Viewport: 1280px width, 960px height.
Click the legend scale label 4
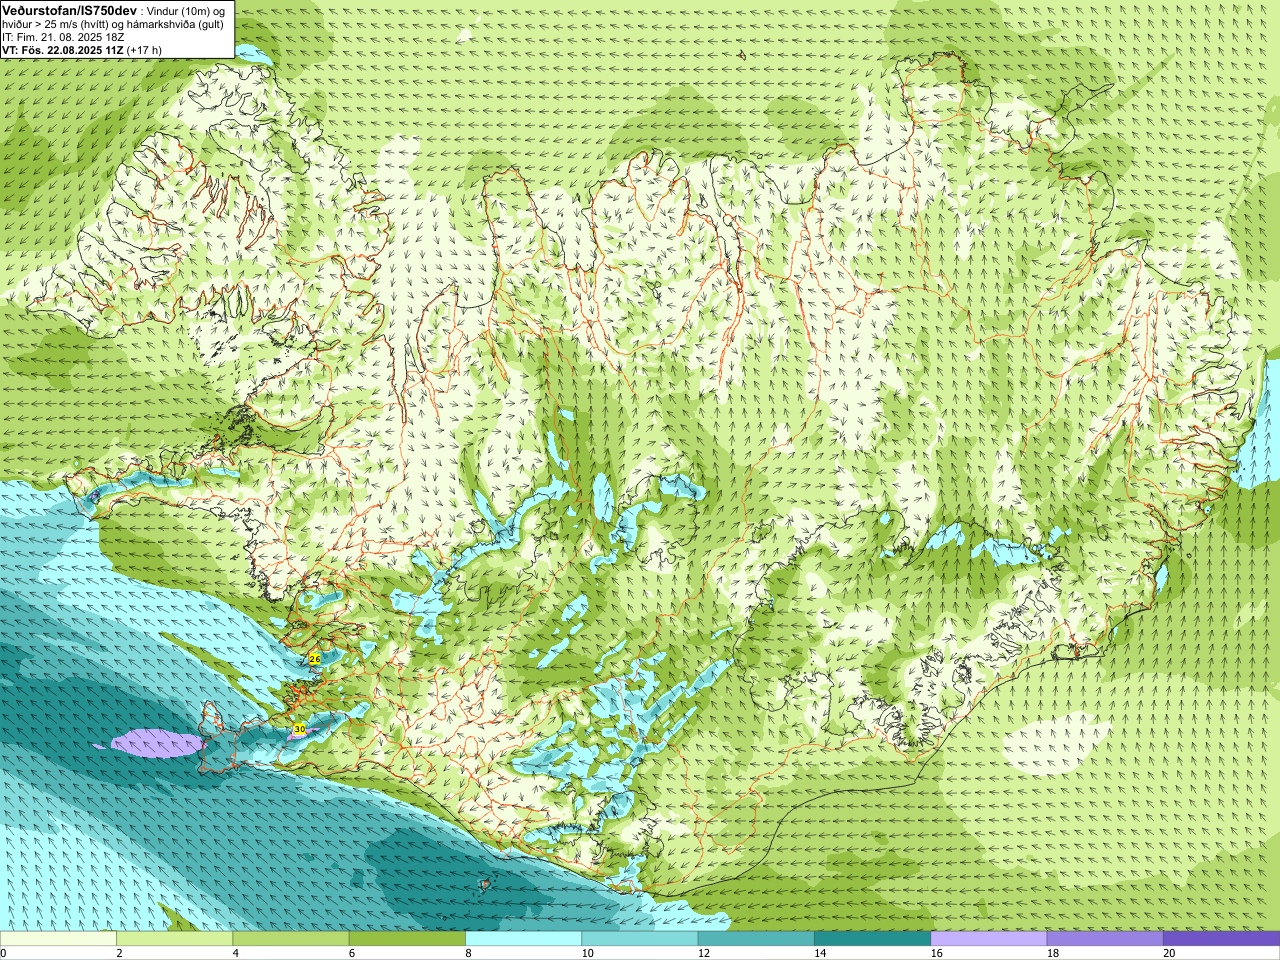tap(235, 953)
